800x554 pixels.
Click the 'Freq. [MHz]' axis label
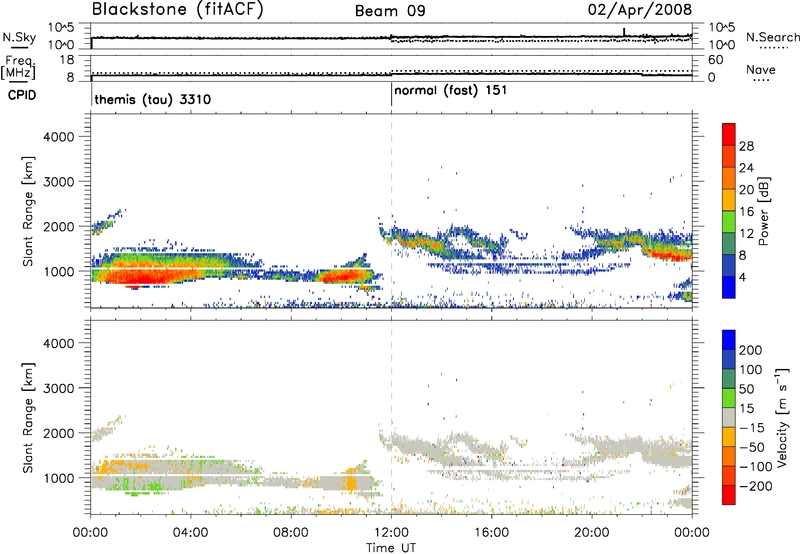18,67
